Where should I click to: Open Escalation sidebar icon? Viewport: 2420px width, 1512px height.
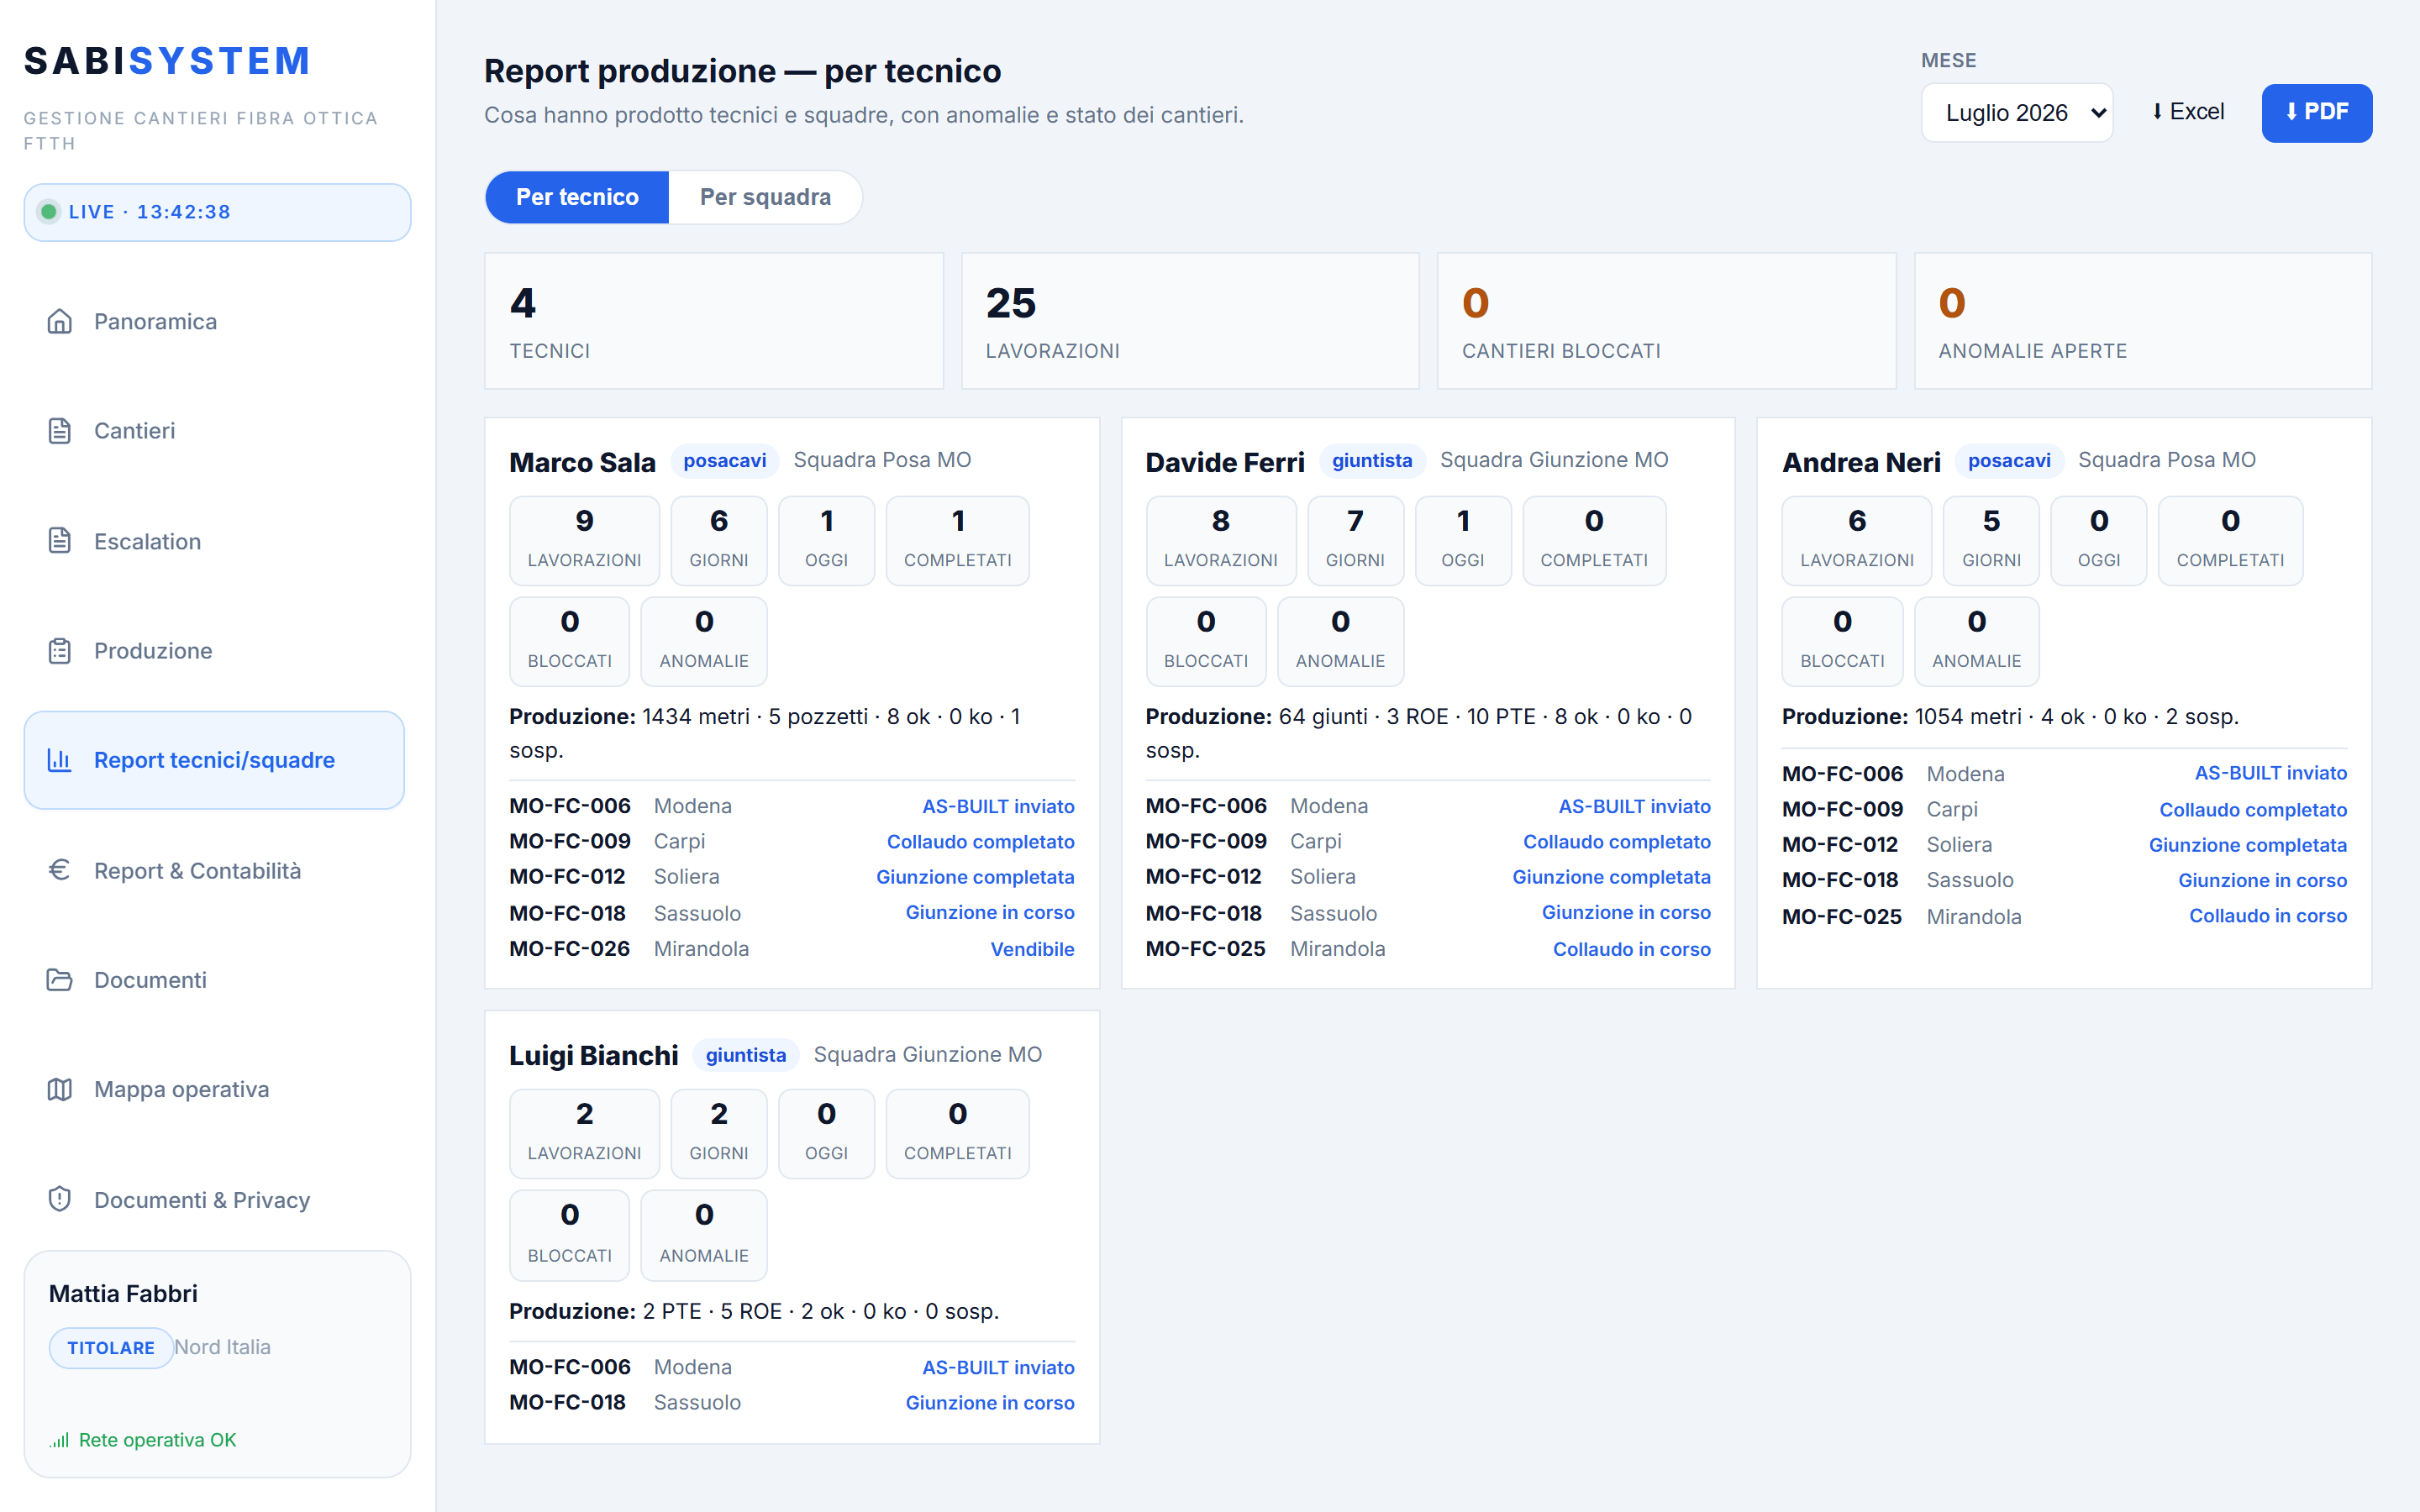point(60,541)
